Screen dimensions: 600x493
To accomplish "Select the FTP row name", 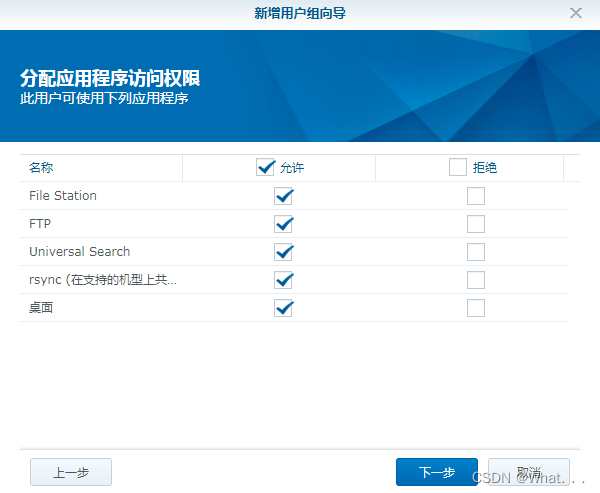I will tap(40, 224).
